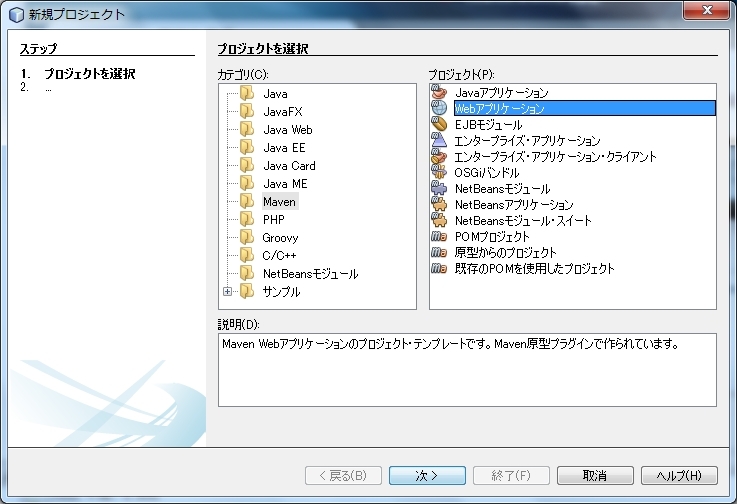Click the C/C++ folder icon
The height and width of the screenshot is (504, 737).
pos(247,255)
